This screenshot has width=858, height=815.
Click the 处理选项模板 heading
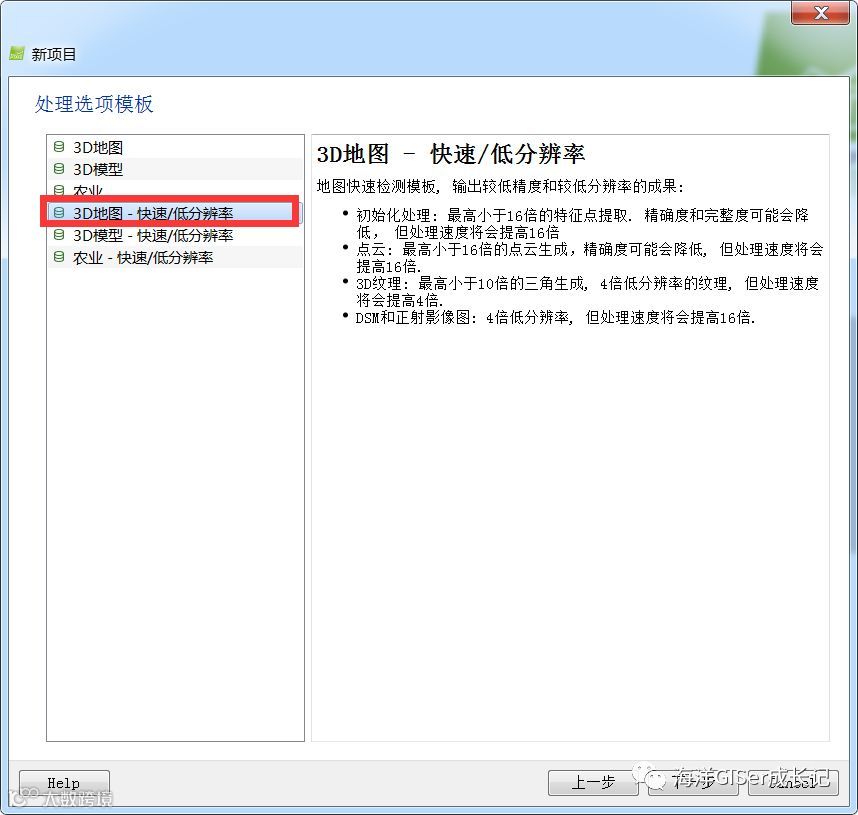[x=94, y=104]
